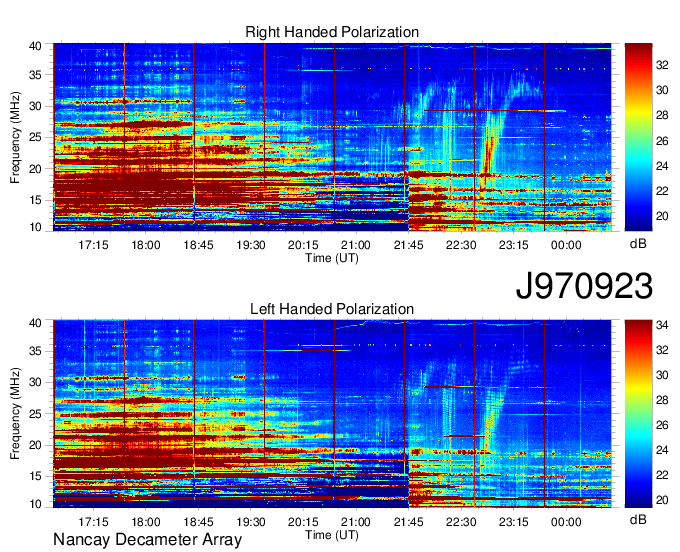
Task: Click the 10 MHz tick on Right Handed frequency axis
Action: (35, 227)
